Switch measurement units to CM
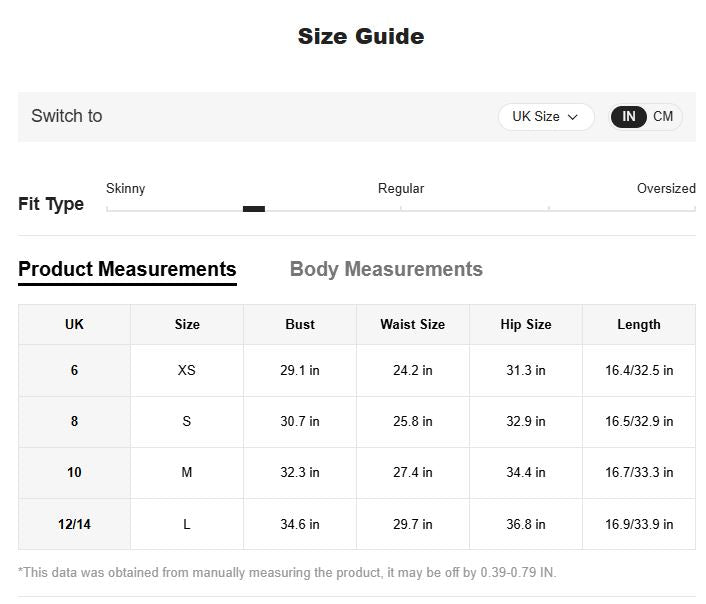 [x=663, y=117]
